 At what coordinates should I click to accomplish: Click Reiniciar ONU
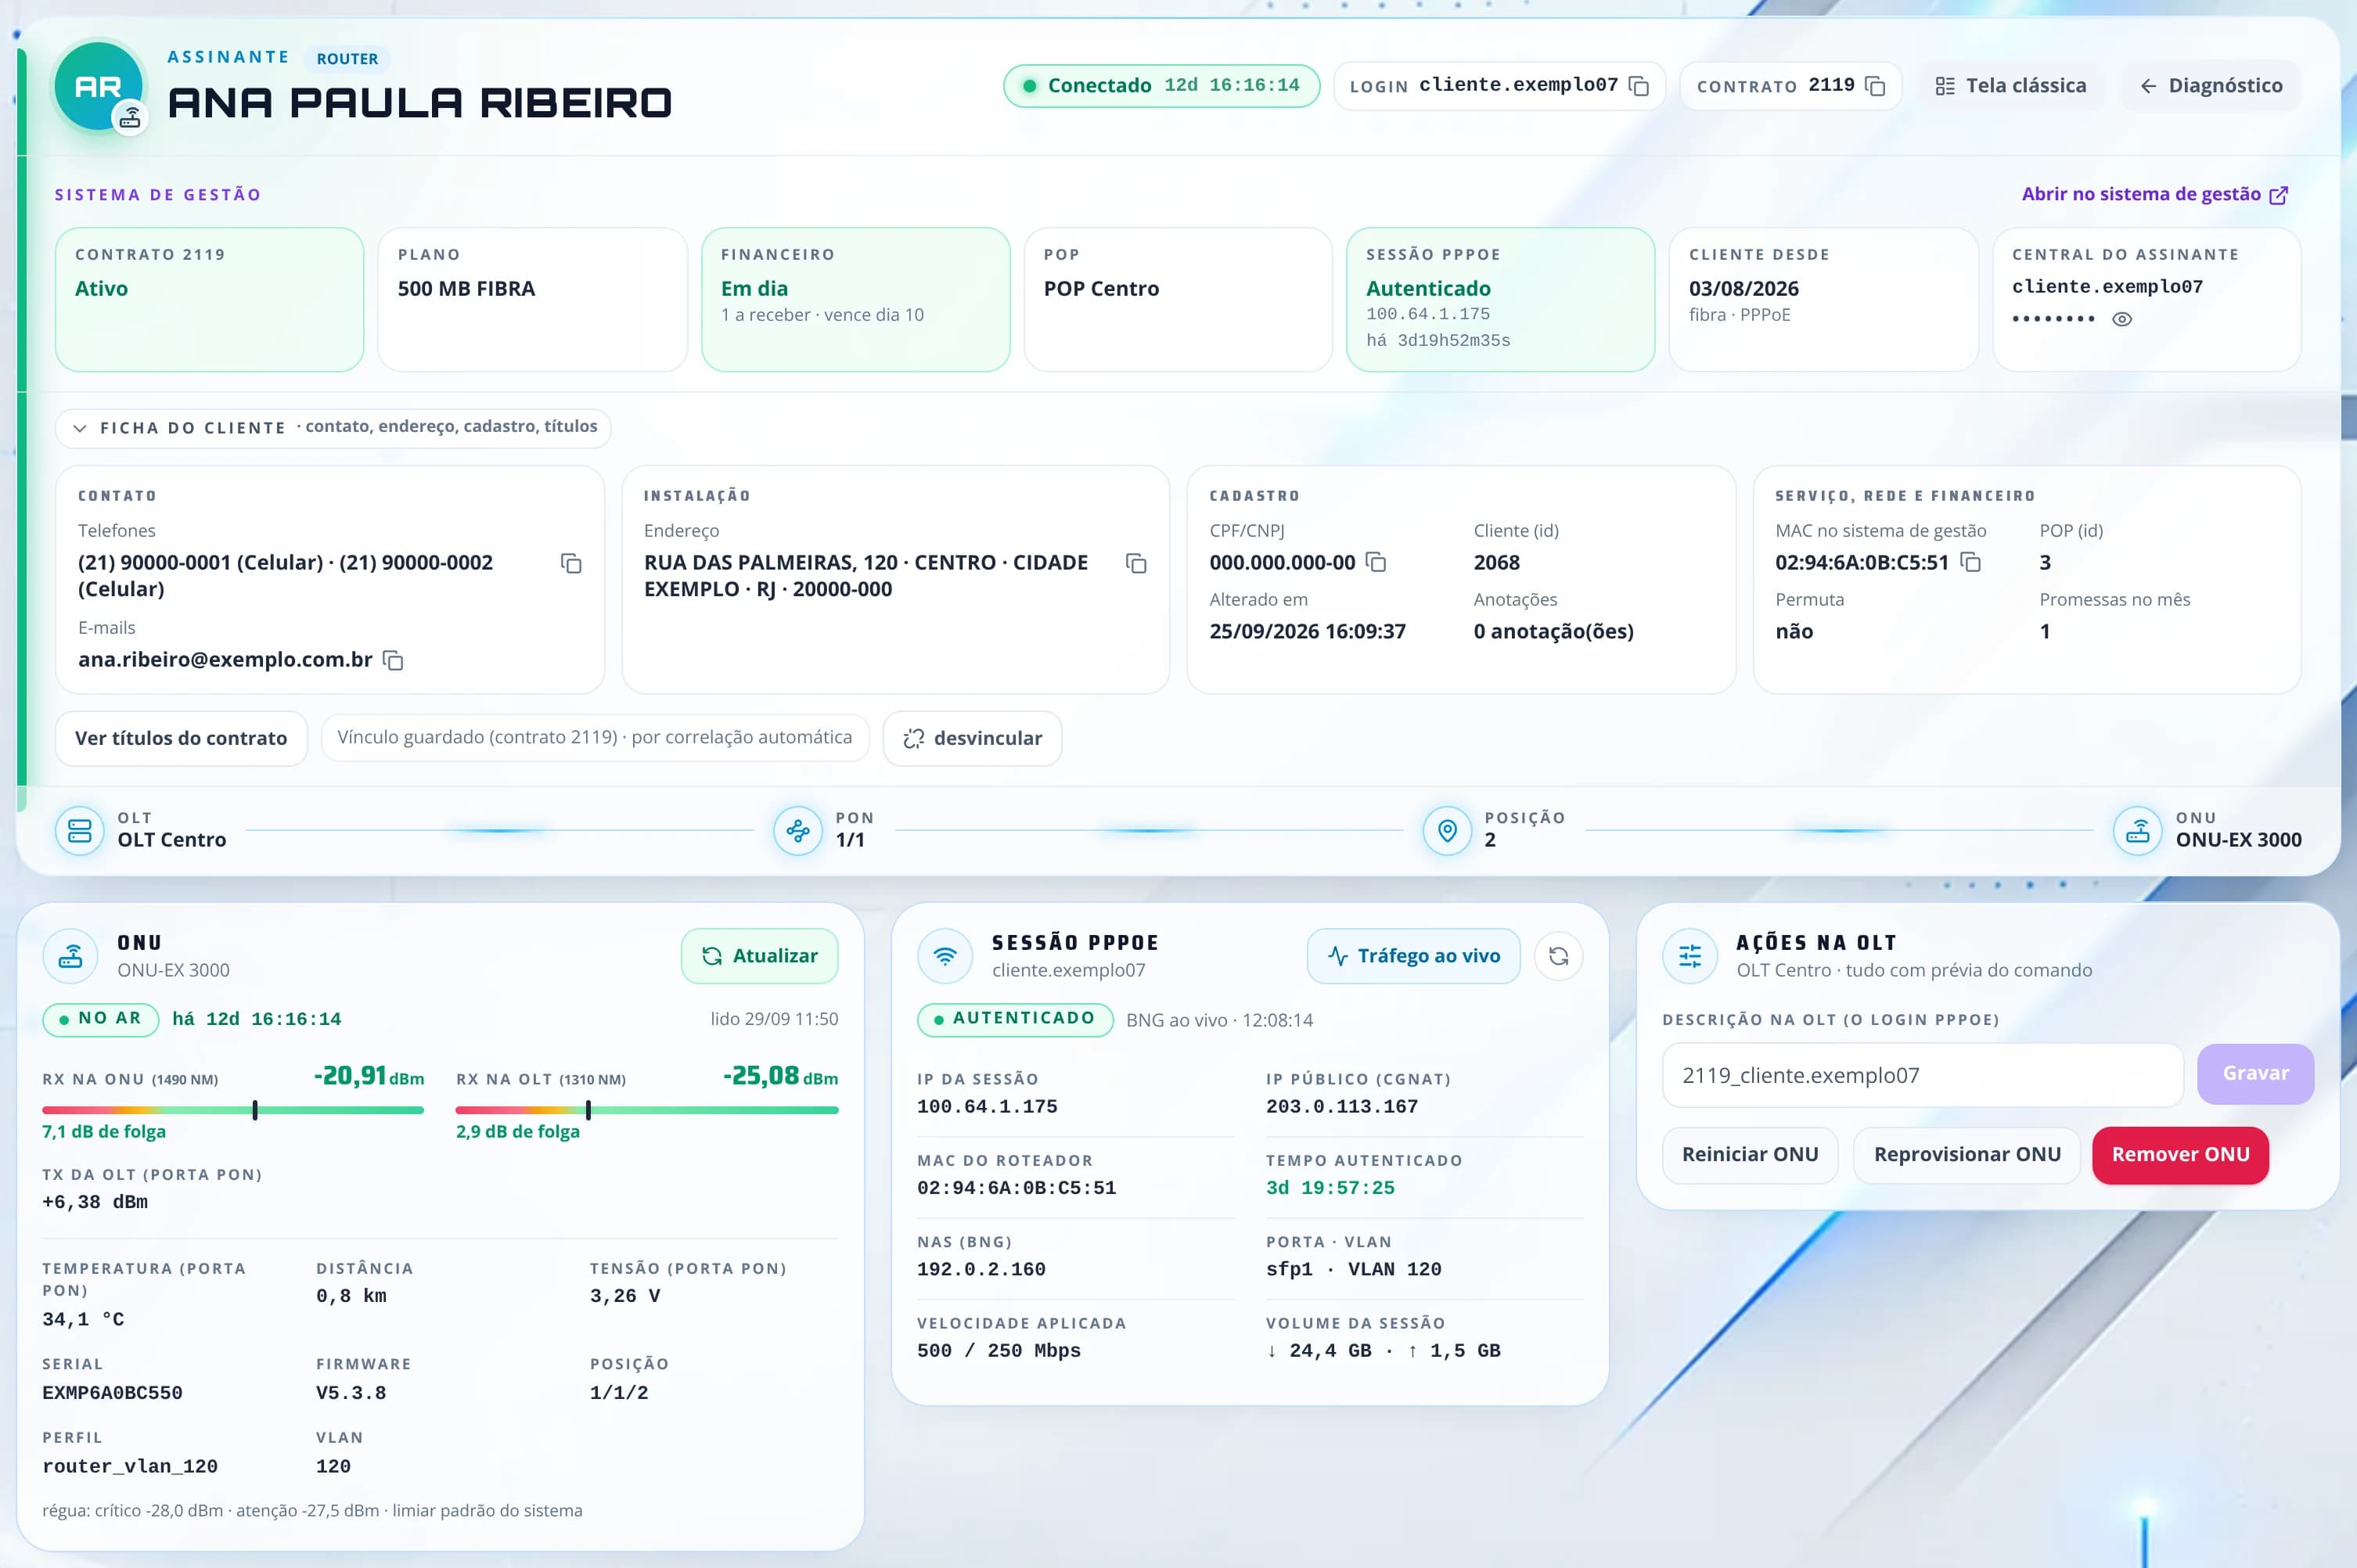tap(1750, 1155)
